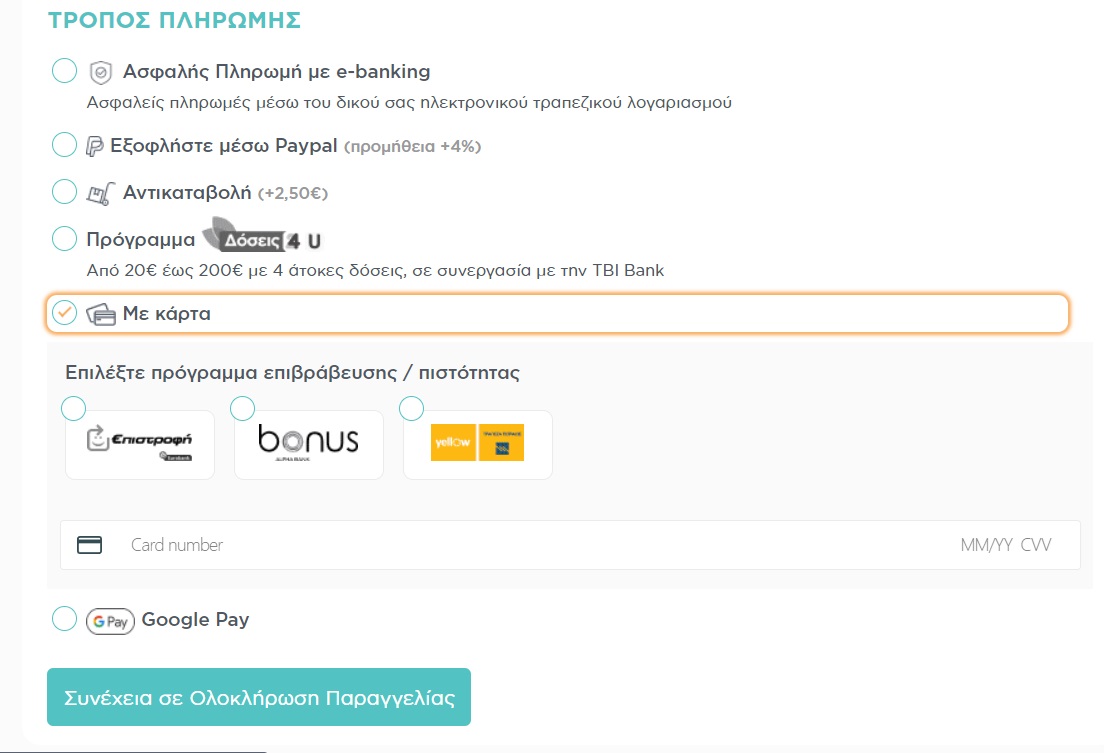Choose Αντικαταβολή radio button
This screenshot has width=1104, height=753.
pyautogui.click(x=64, y=192)
